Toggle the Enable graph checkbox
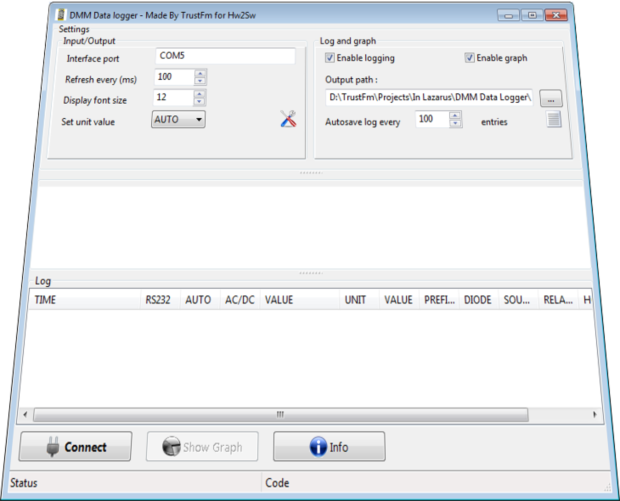620x501 pixels. coord(469,58)
